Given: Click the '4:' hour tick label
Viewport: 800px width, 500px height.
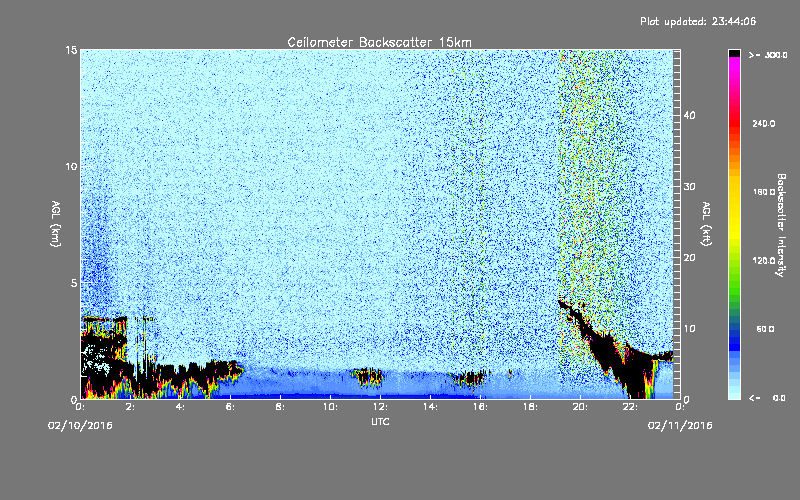Looking at the screenshot, I should tap(181, 407).
